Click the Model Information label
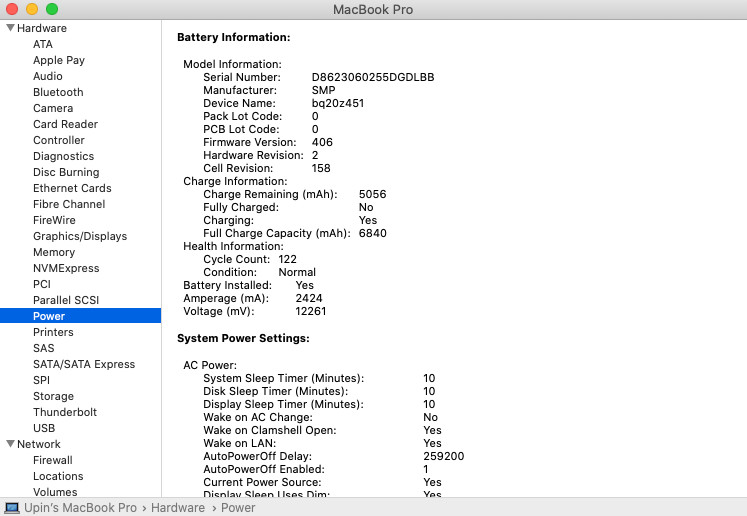The height and width of the screenshot is (516, 747). point(232,64)
